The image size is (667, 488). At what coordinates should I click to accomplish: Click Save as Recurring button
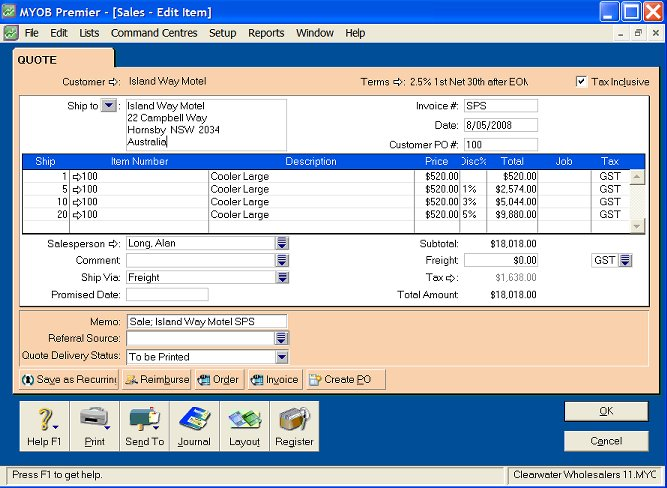coord(69,380)
